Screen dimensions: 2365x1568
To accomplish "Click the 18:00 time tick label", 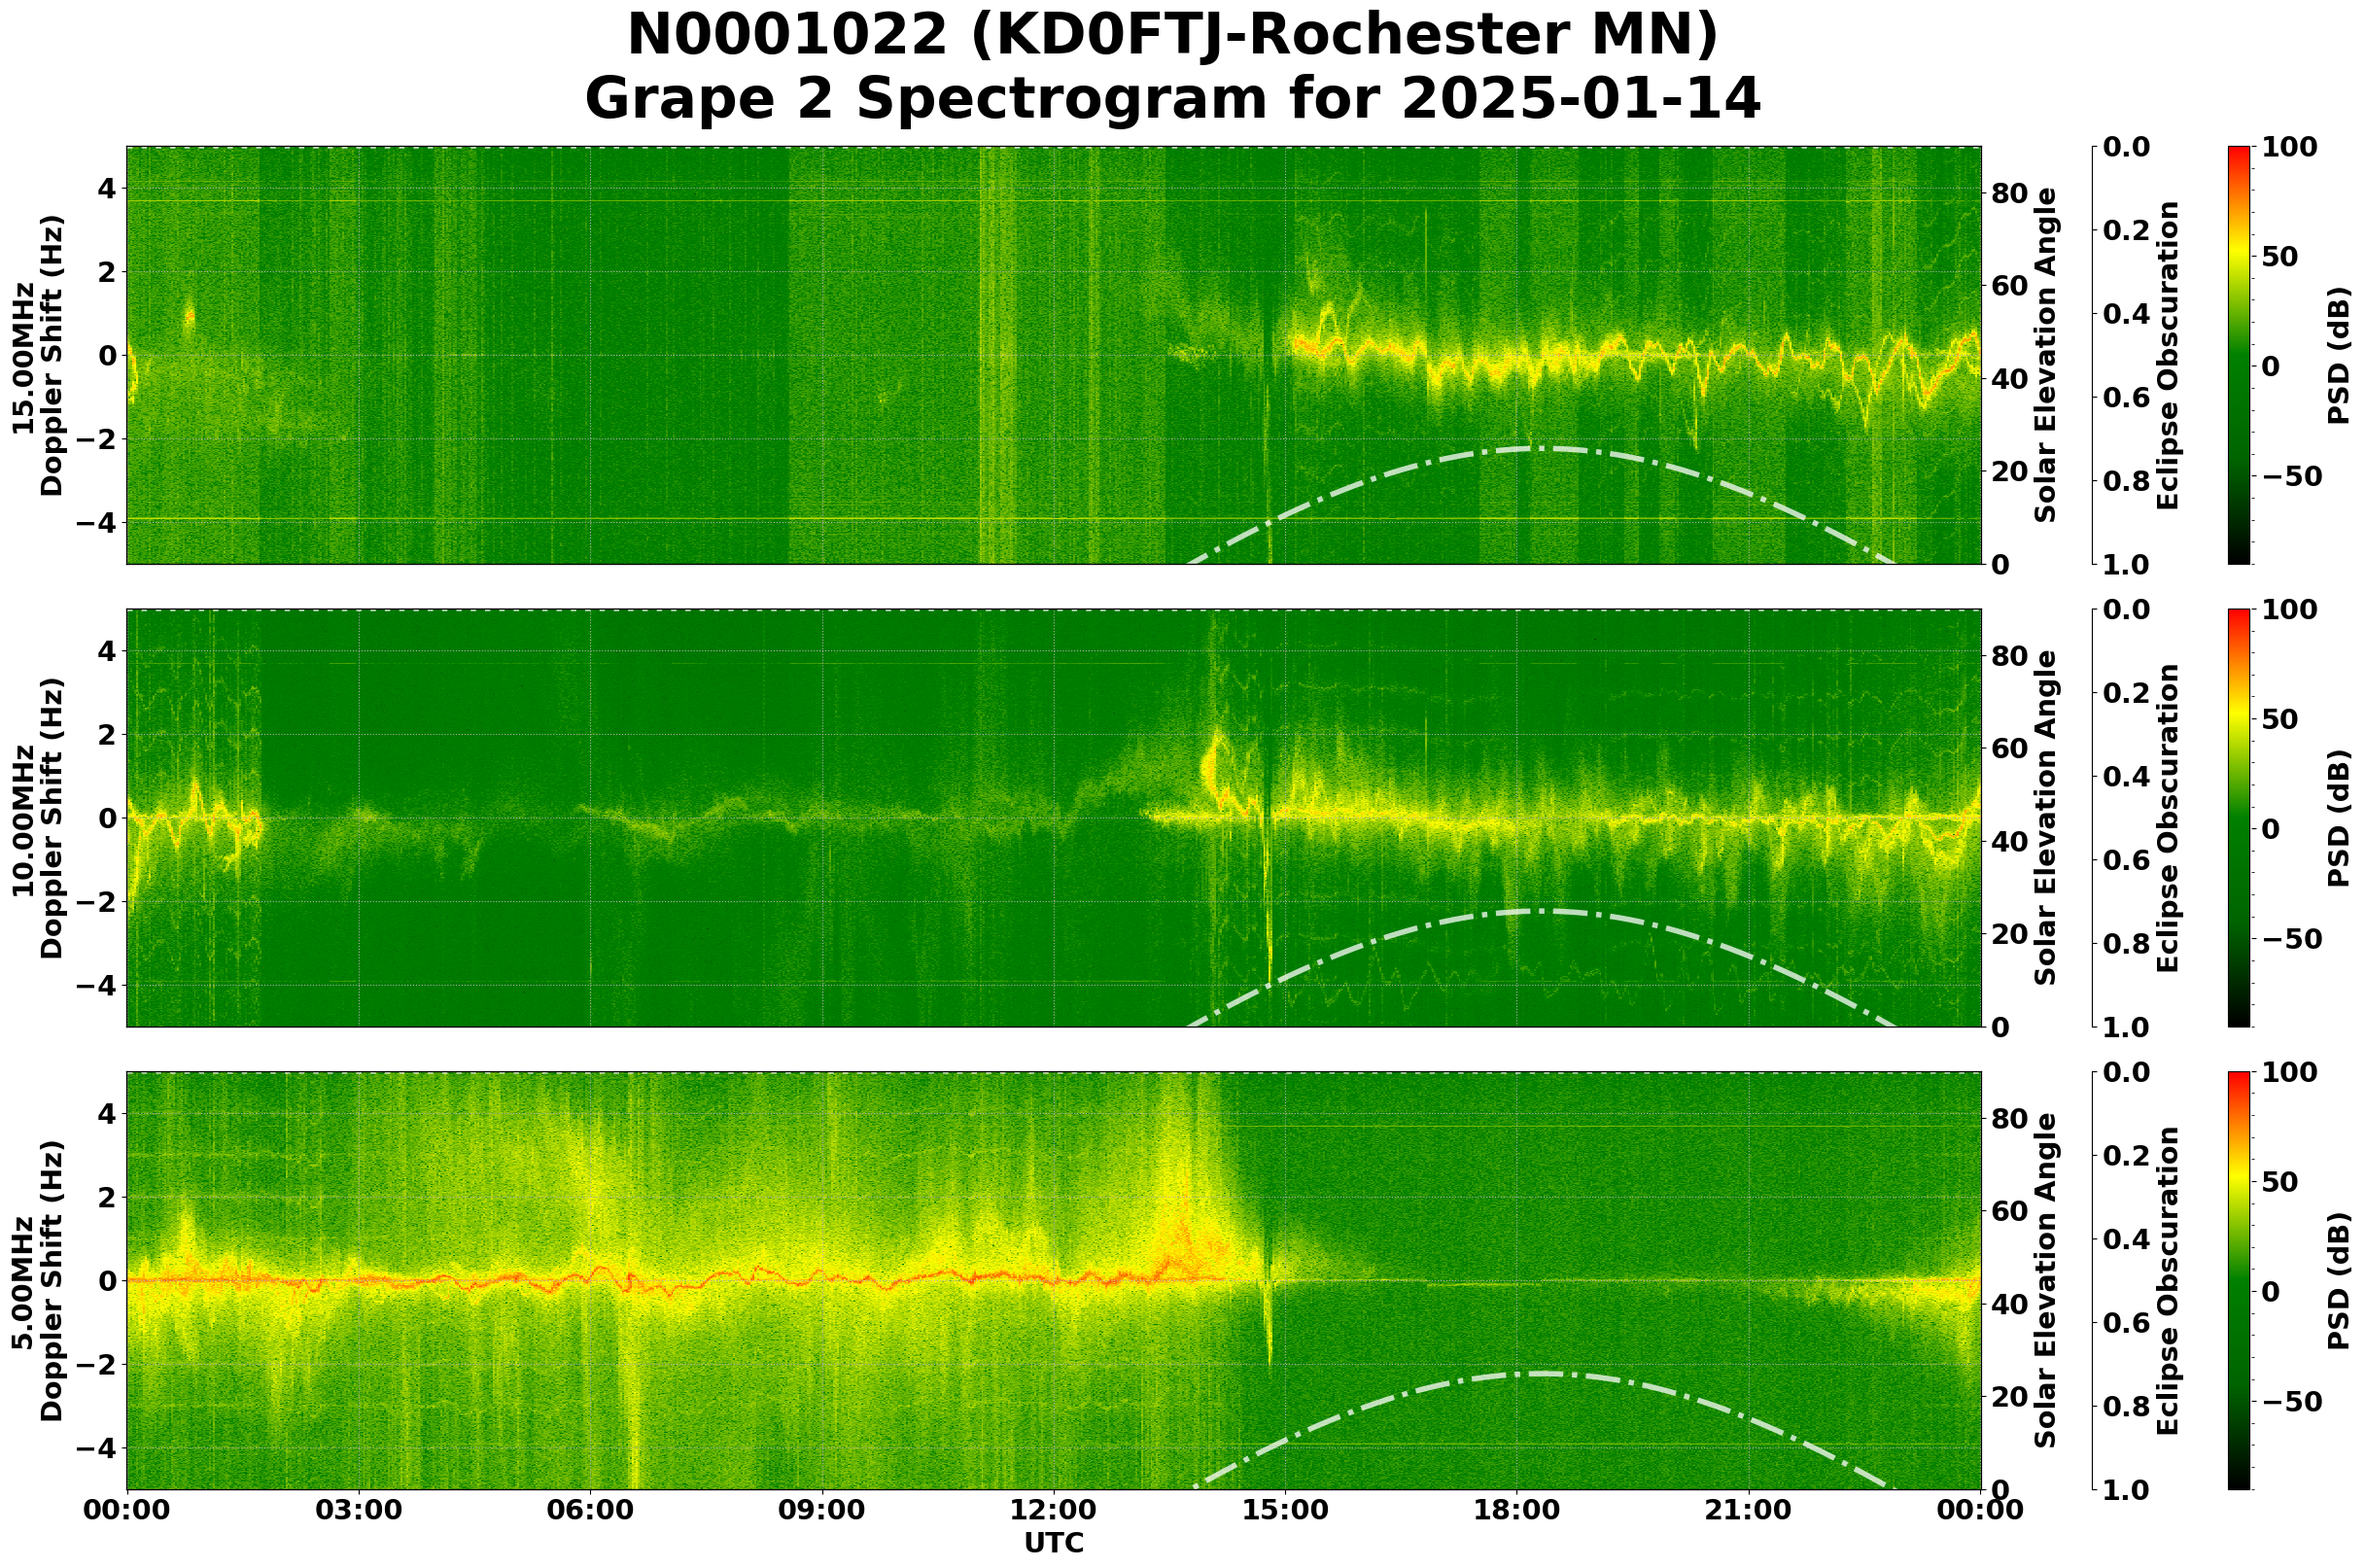I will point(1516,1510).
